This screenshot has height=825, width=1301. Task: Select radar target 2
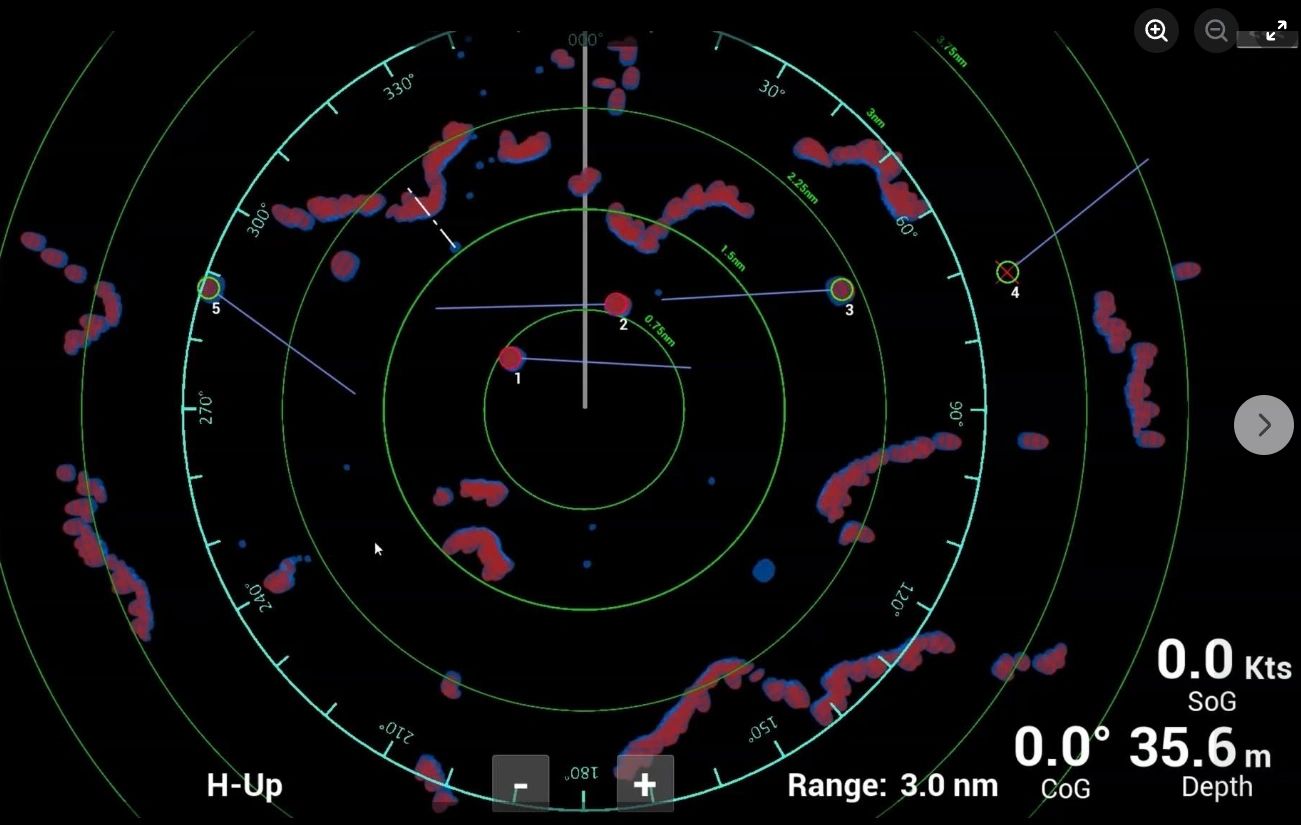pos(618,304)
